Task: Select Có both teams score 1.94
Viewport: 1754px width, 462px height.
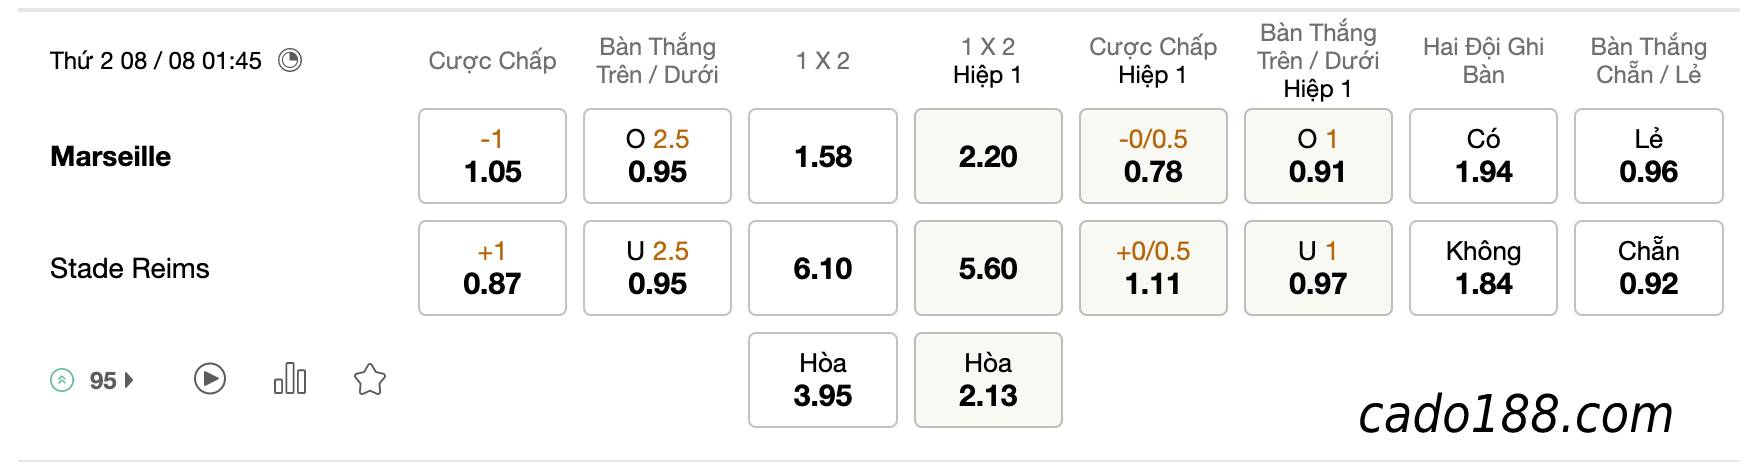Action: 1483,156
